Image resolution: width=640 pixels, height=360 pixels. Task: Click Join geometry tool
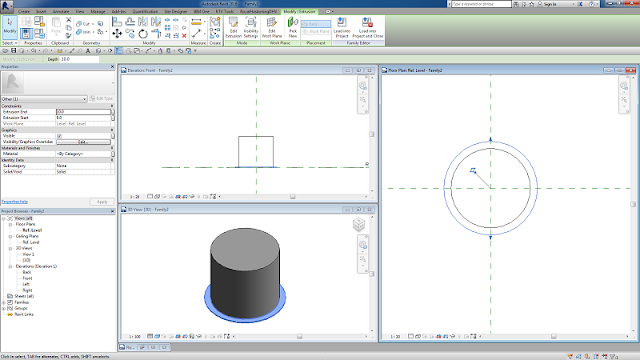[x=83, y=32]
